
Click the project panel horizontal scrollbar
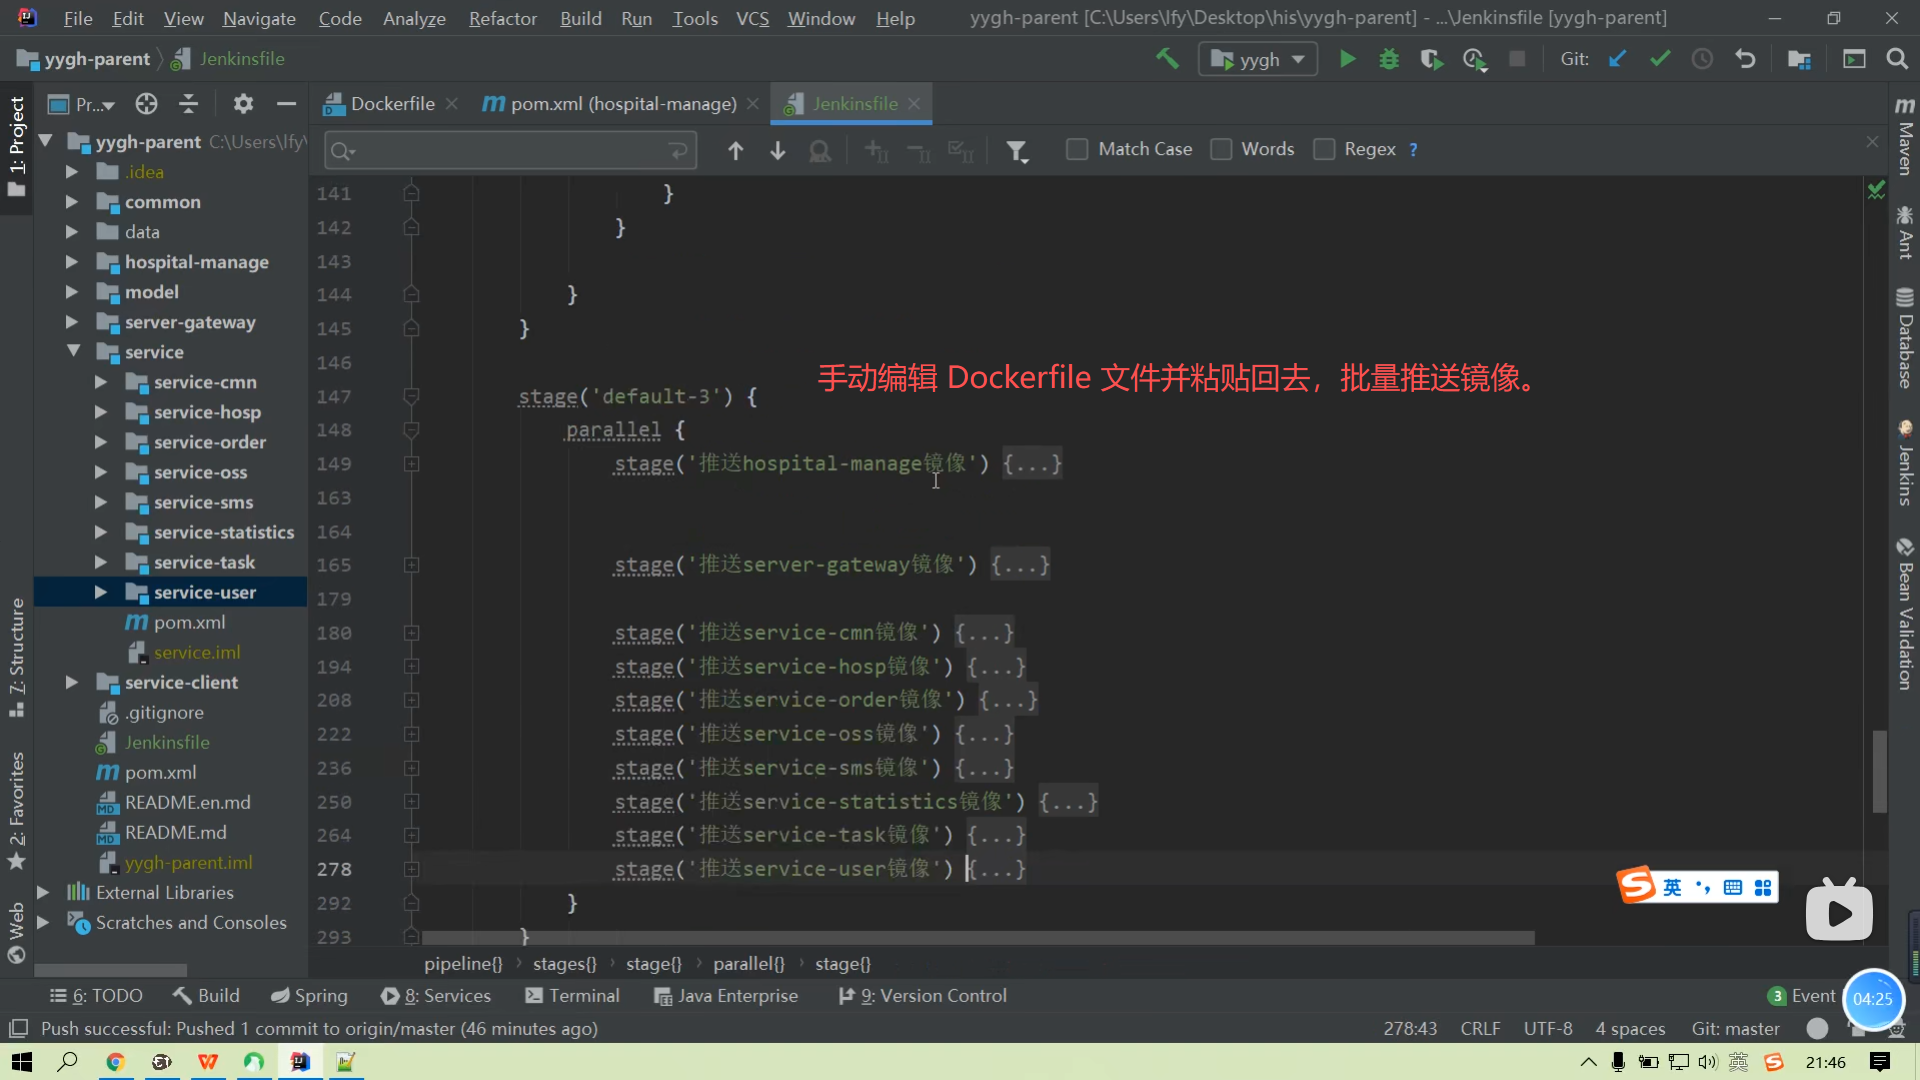[x=111, y=970]
